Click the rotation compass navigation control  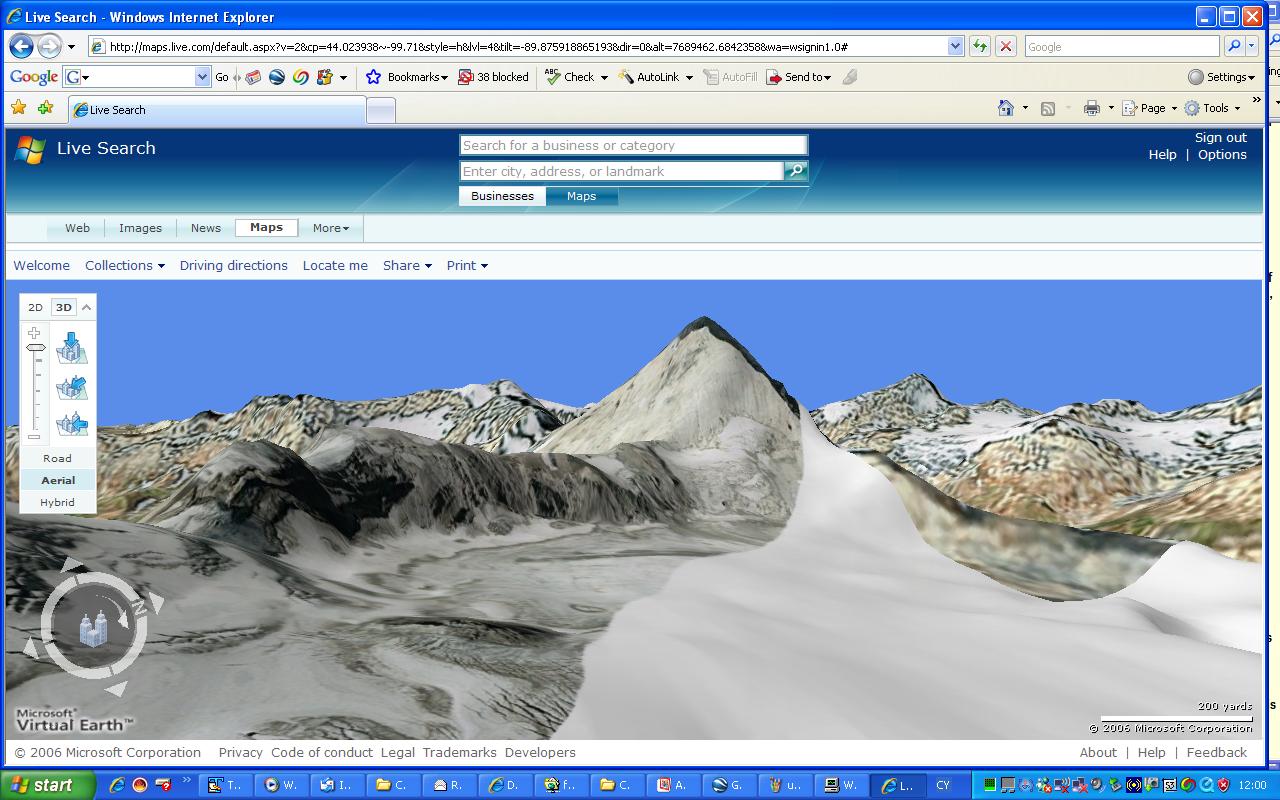(93, 626)
